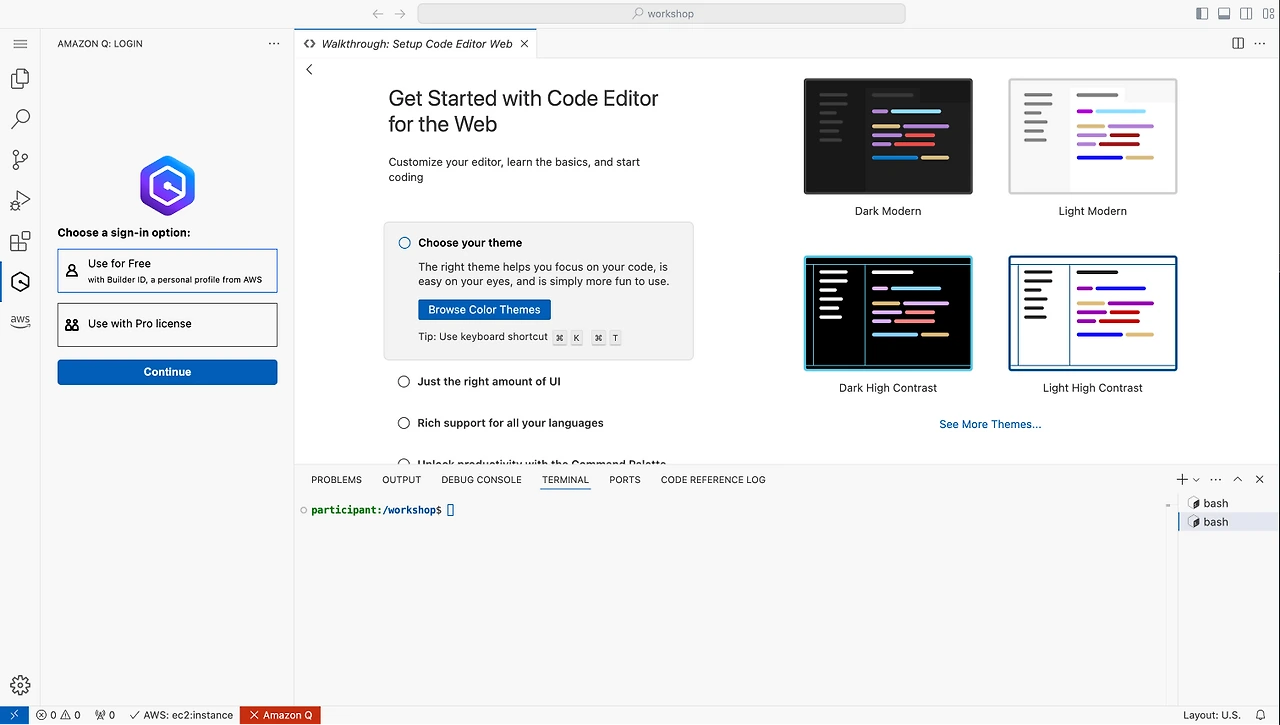
Task: Switch to the OUTPUT tab
Action: [x=401, y=479]
